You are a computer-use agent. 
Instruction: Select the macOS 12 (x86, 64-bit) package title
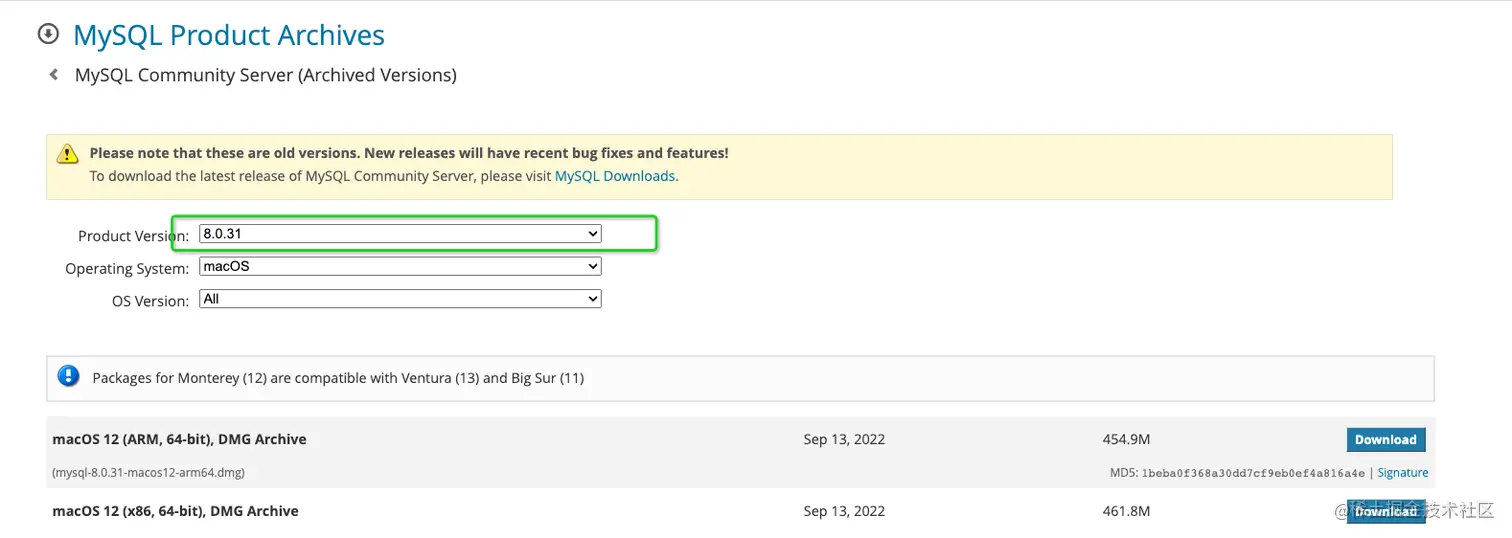click(175, 511)
